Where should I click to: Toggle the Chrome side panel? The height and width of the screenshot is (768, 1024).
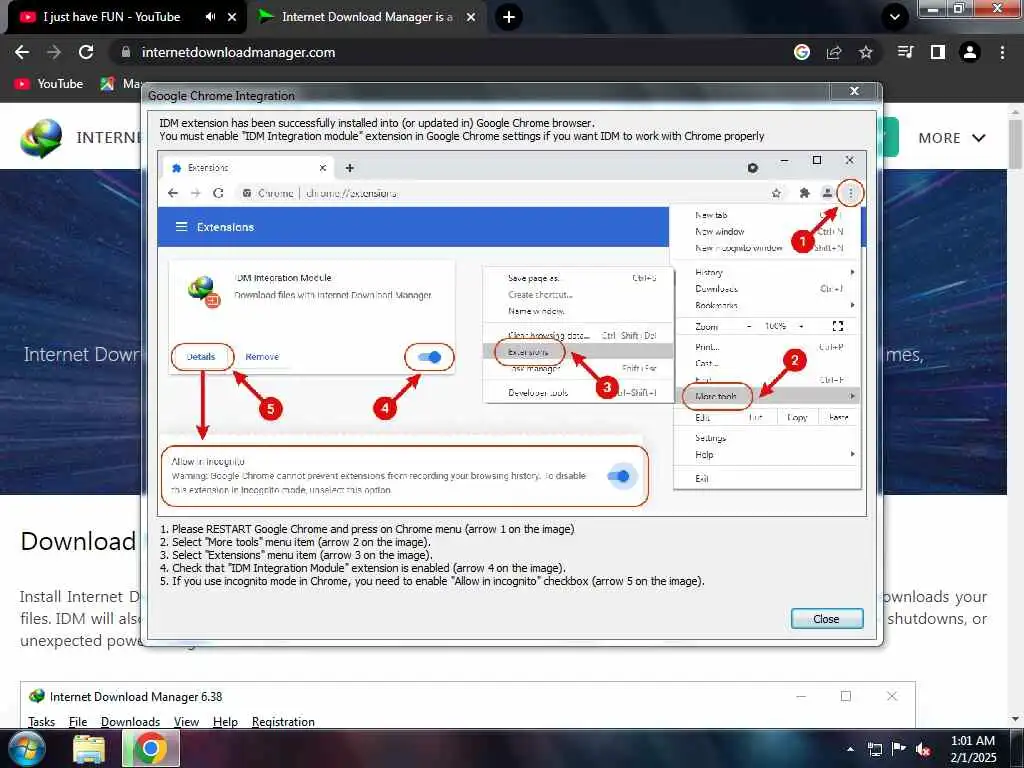[938, 52]
